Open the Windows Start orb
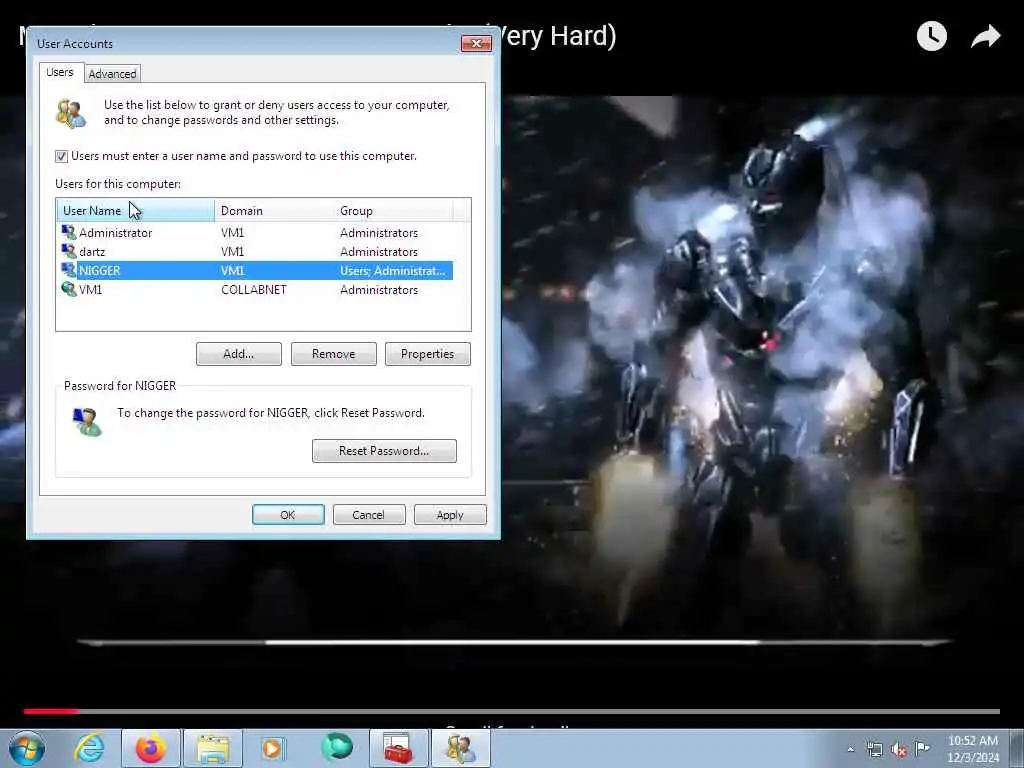Viewport: 1024px width, 768px height. [27, 748]
